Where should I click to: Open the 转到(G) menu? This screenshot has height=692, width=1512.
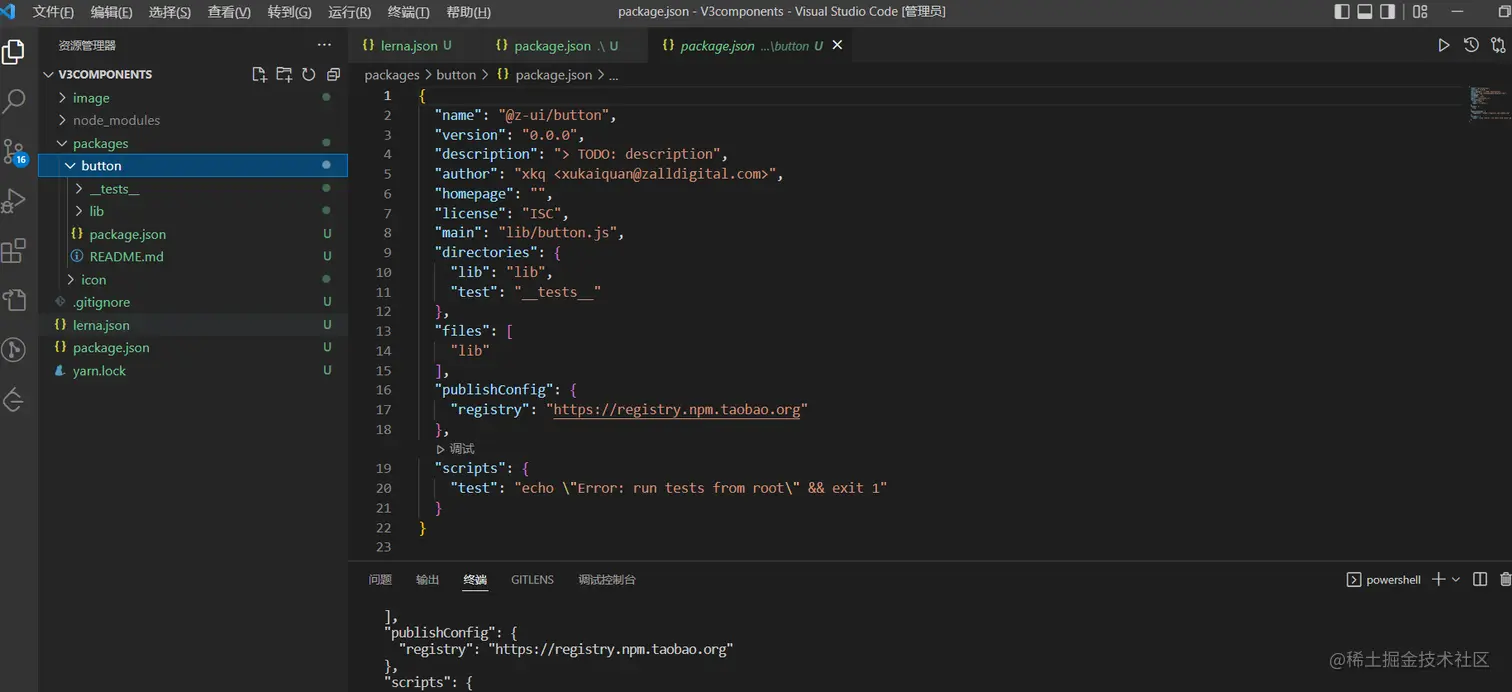tap(289, 12)
